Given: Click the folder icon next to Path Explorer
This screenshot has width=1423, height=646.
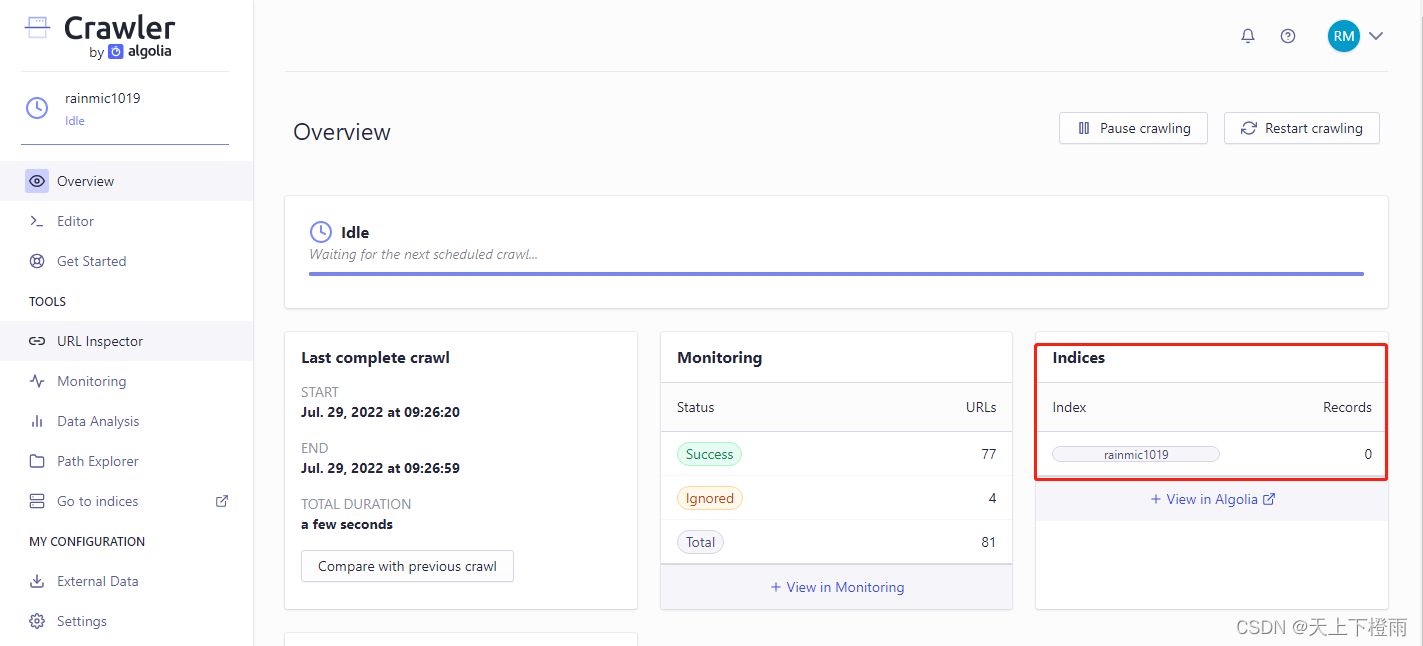Looking at the screenshot, I should 37,461.
